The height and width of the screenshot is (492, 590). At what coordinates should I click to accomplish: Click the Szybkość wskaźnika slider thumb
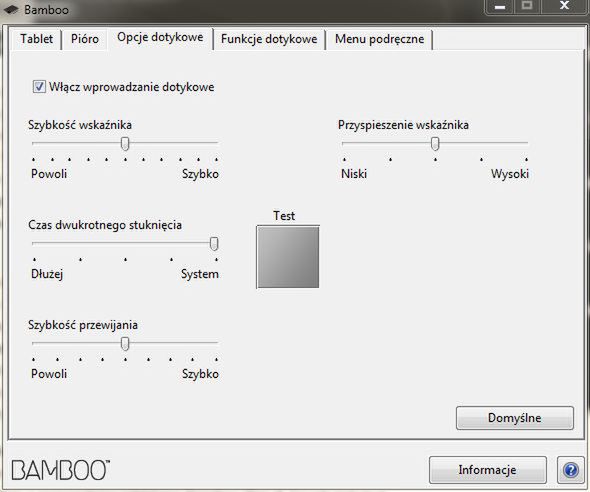click(125, 143)
